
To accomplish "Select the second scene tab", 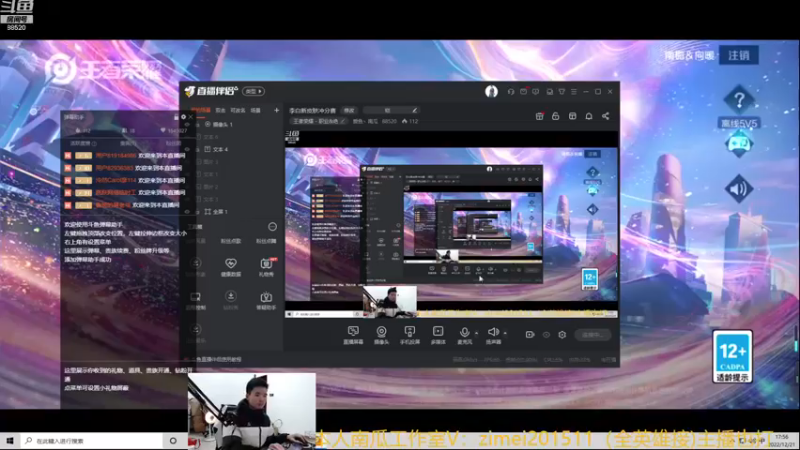I will (x=220, y=110).
